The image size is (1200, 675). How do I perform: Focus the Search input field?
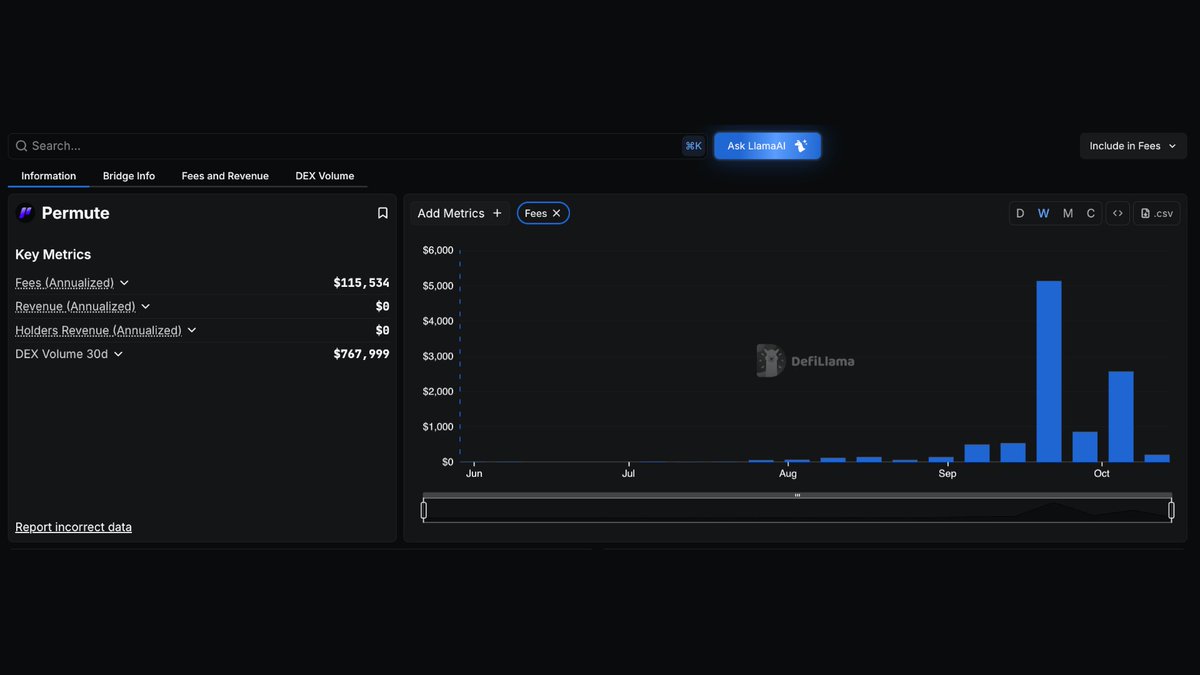point(355,146)
